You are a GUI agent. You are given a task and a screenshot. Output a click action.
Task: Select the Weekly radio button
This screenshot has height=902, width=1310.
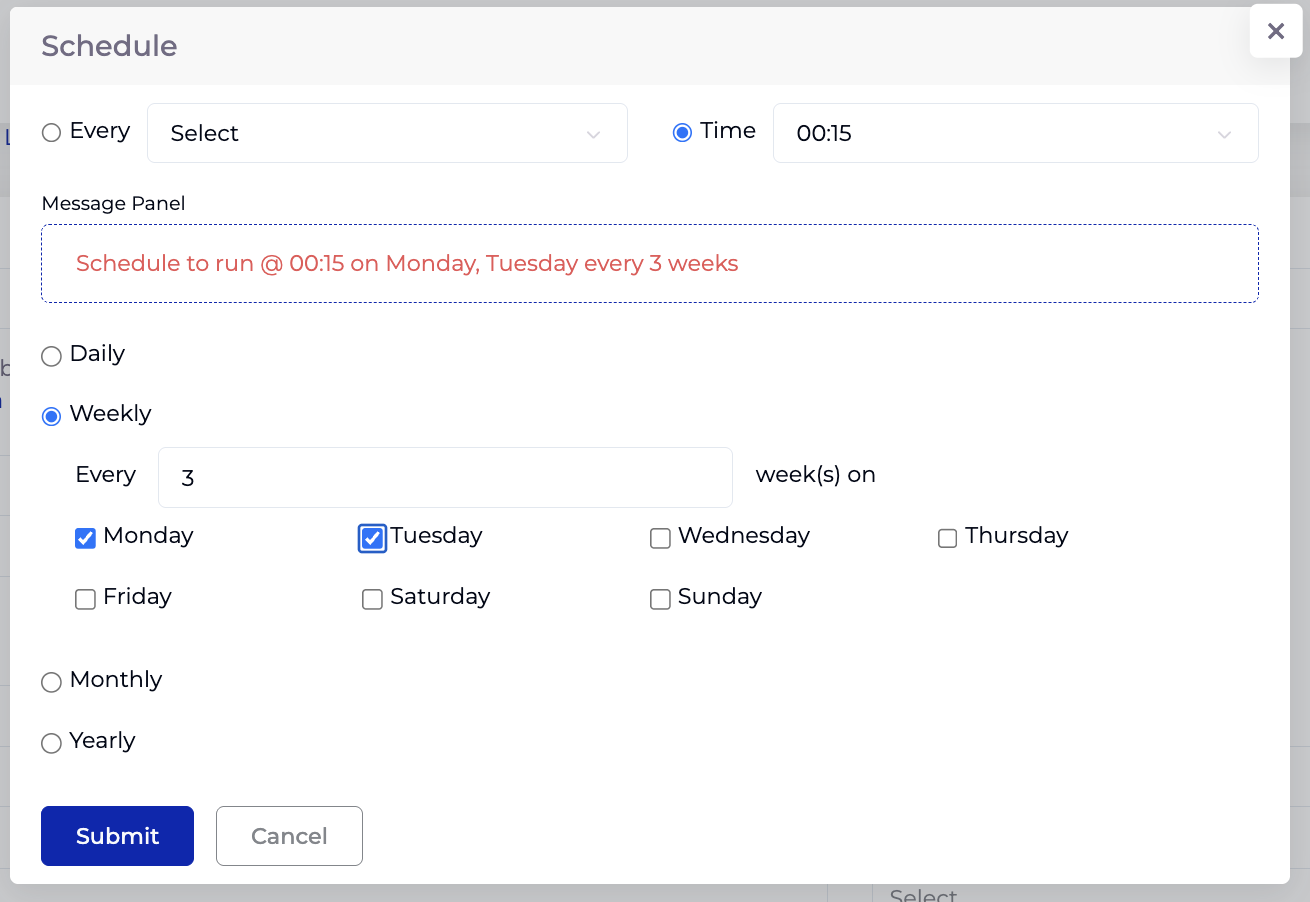51,416
